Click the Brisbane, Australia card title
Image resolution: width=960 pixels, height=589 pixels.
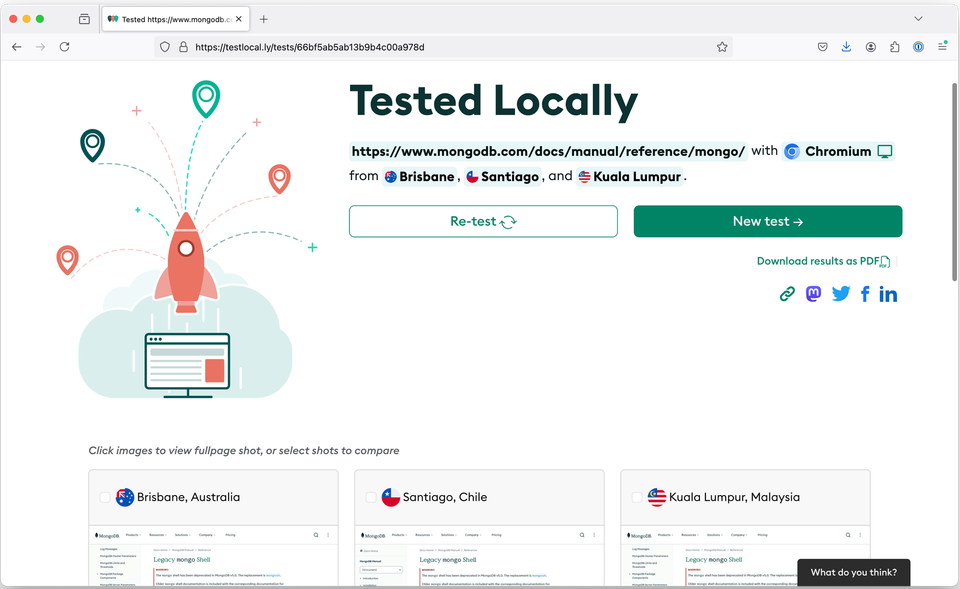click(x=189, y=497)
